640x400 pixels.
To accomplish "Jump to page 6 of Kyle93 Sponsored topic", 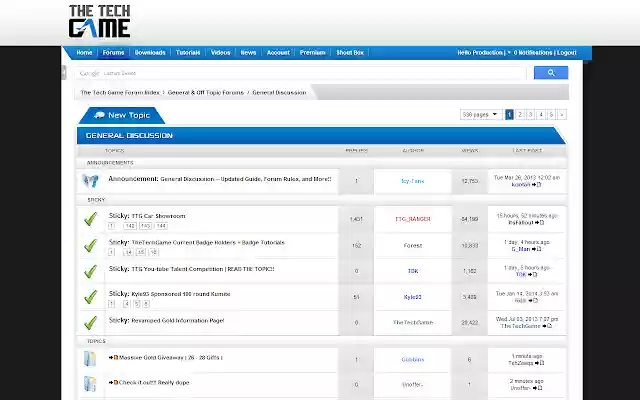I will tap(146, 304).
